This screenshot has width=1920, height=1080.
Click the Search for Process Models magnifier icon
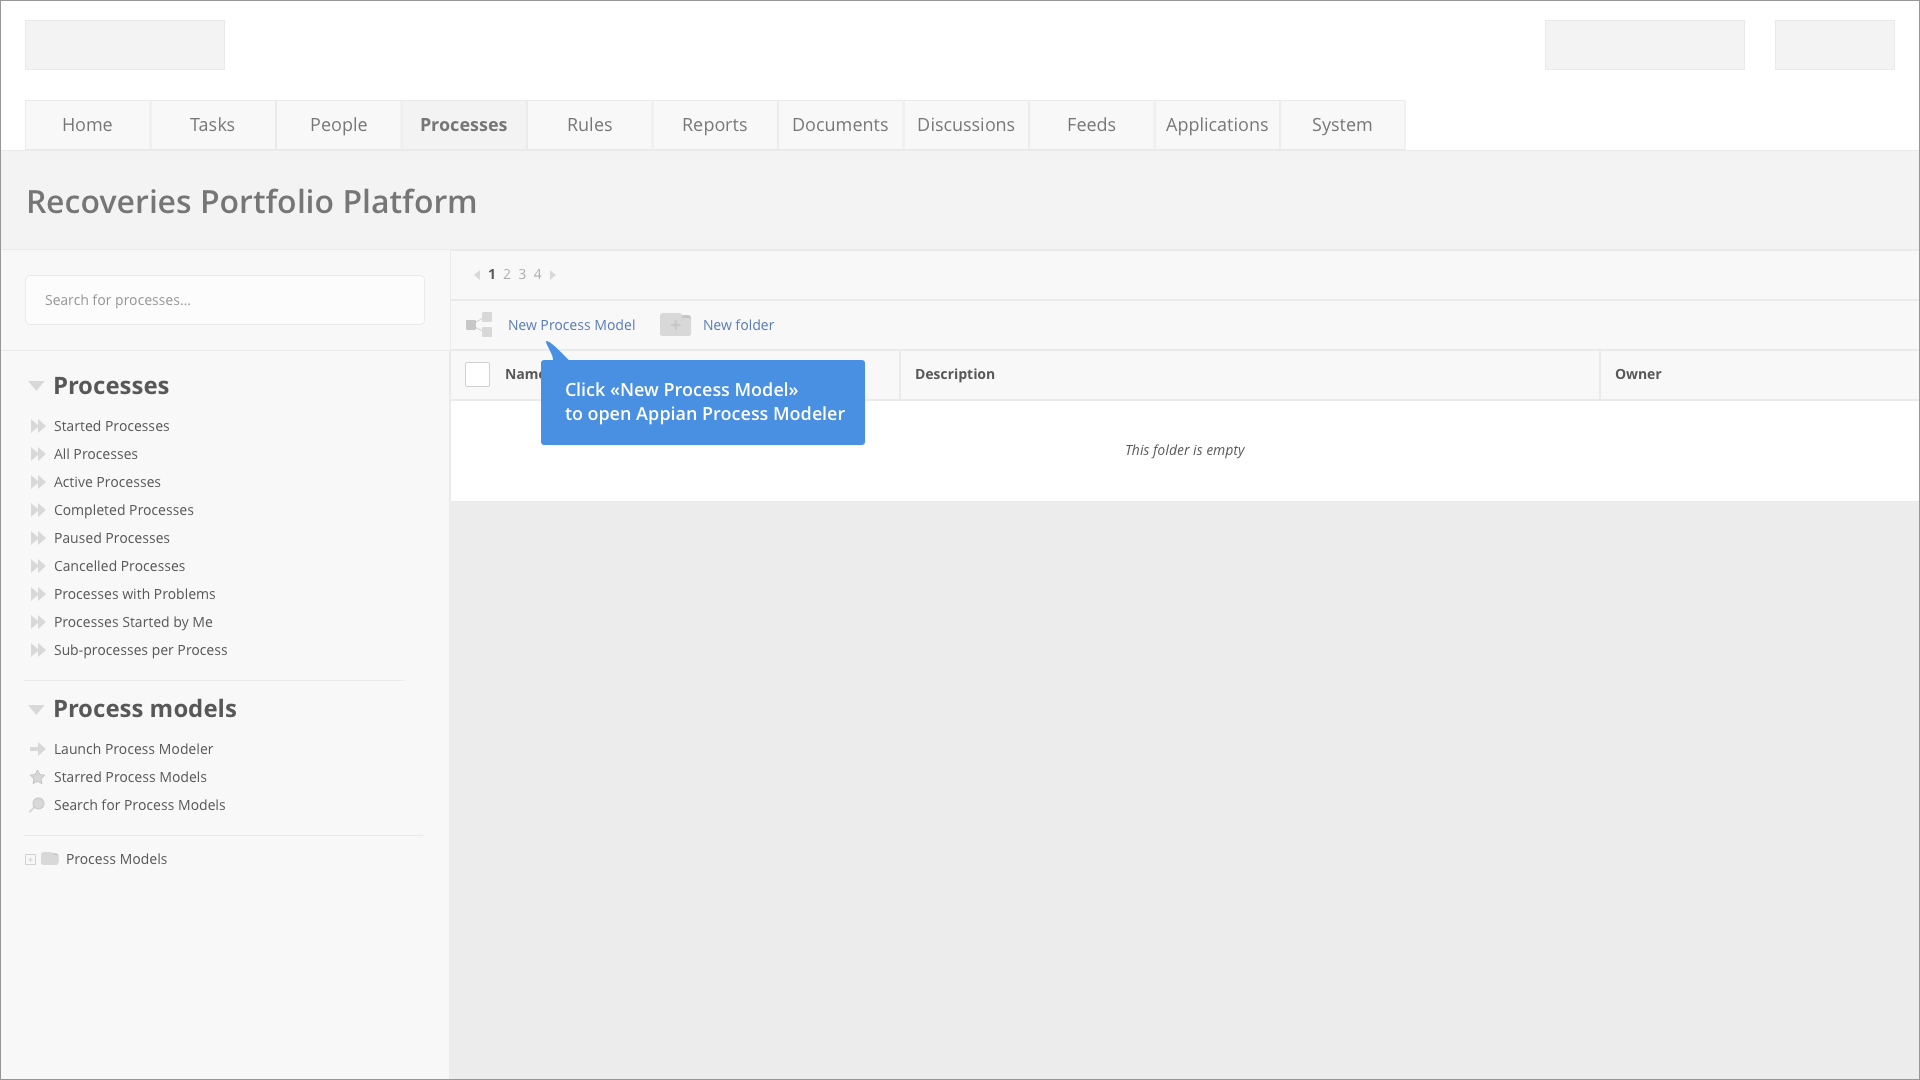tap(38, 805)
